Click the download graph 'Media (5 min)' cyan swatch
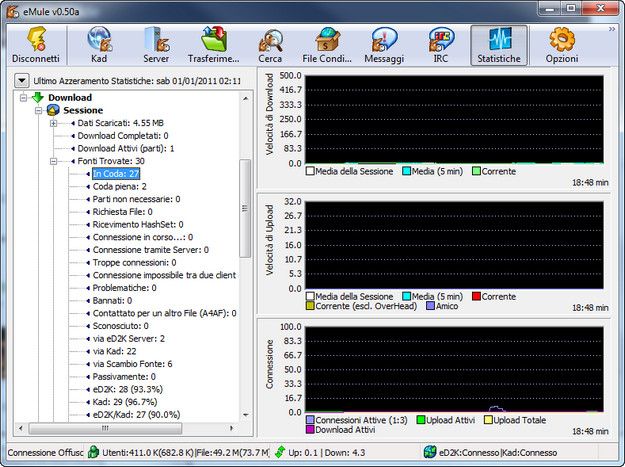 tap(407, 171)
